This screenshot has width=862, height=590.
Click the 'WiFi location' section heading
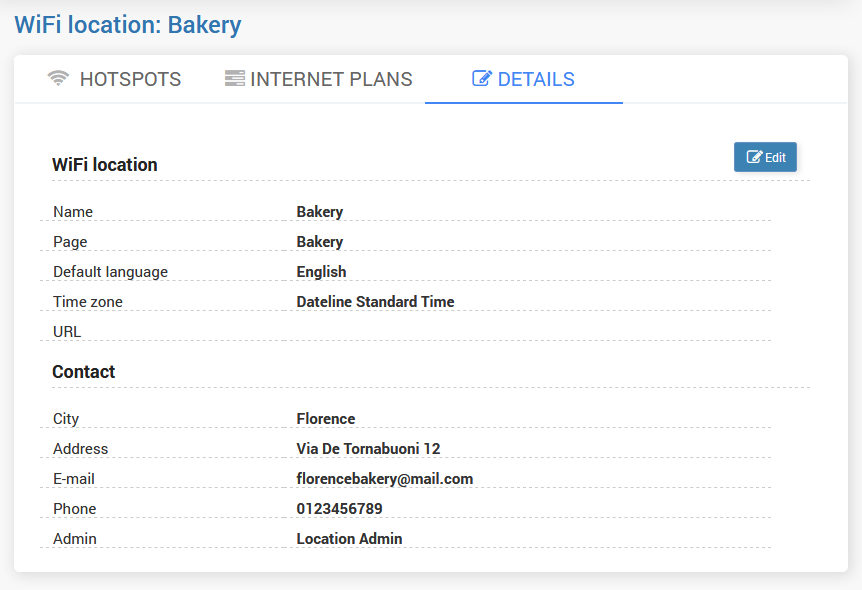tap(105, 165)
